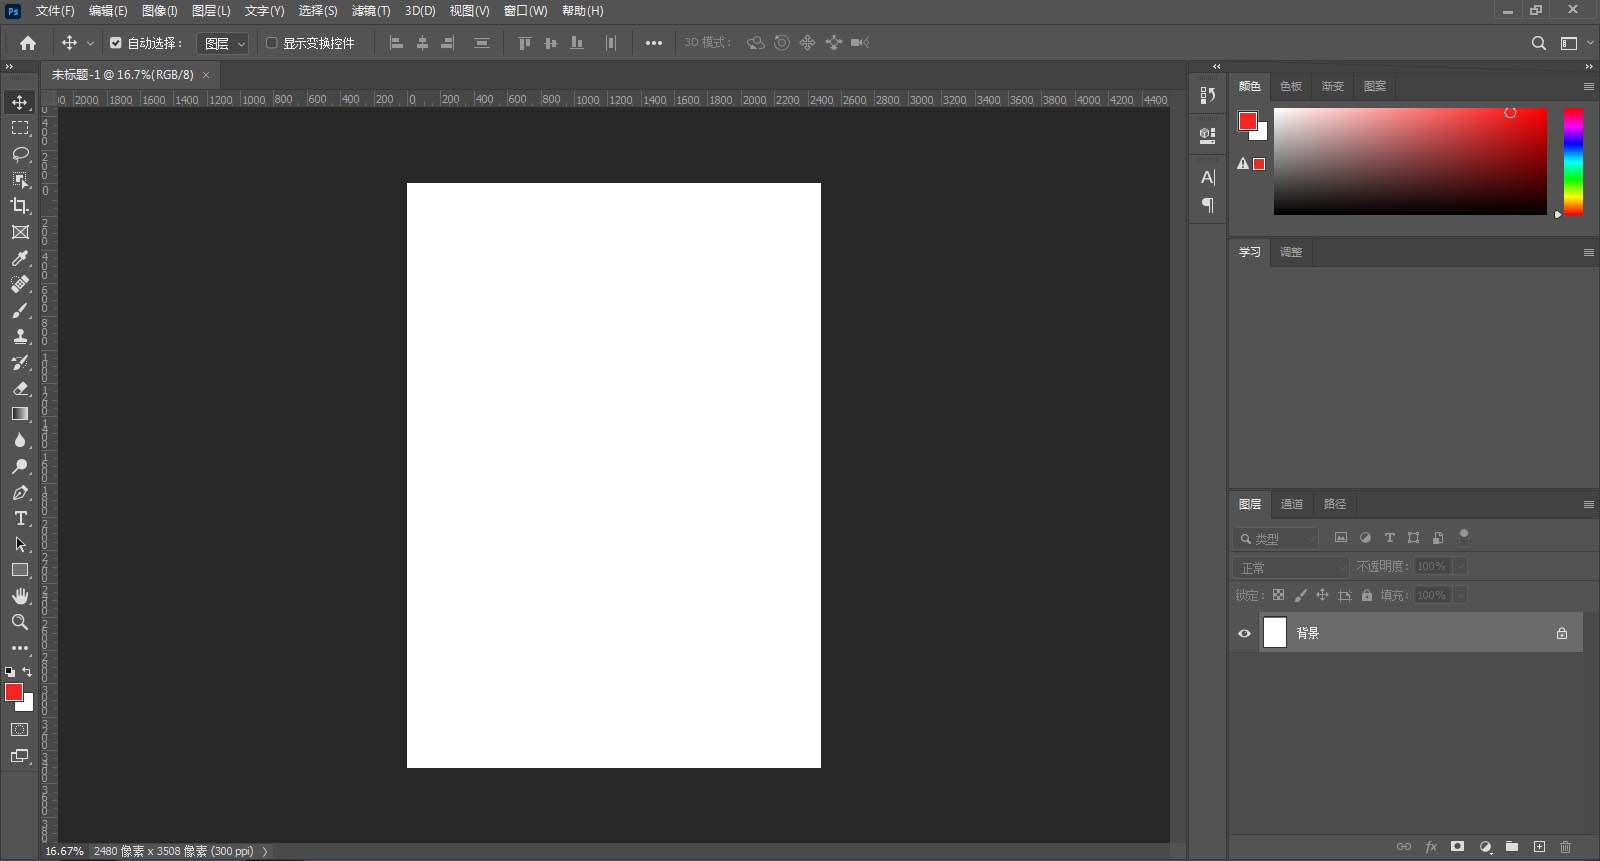Create a new layer icon

point(1539,847)
